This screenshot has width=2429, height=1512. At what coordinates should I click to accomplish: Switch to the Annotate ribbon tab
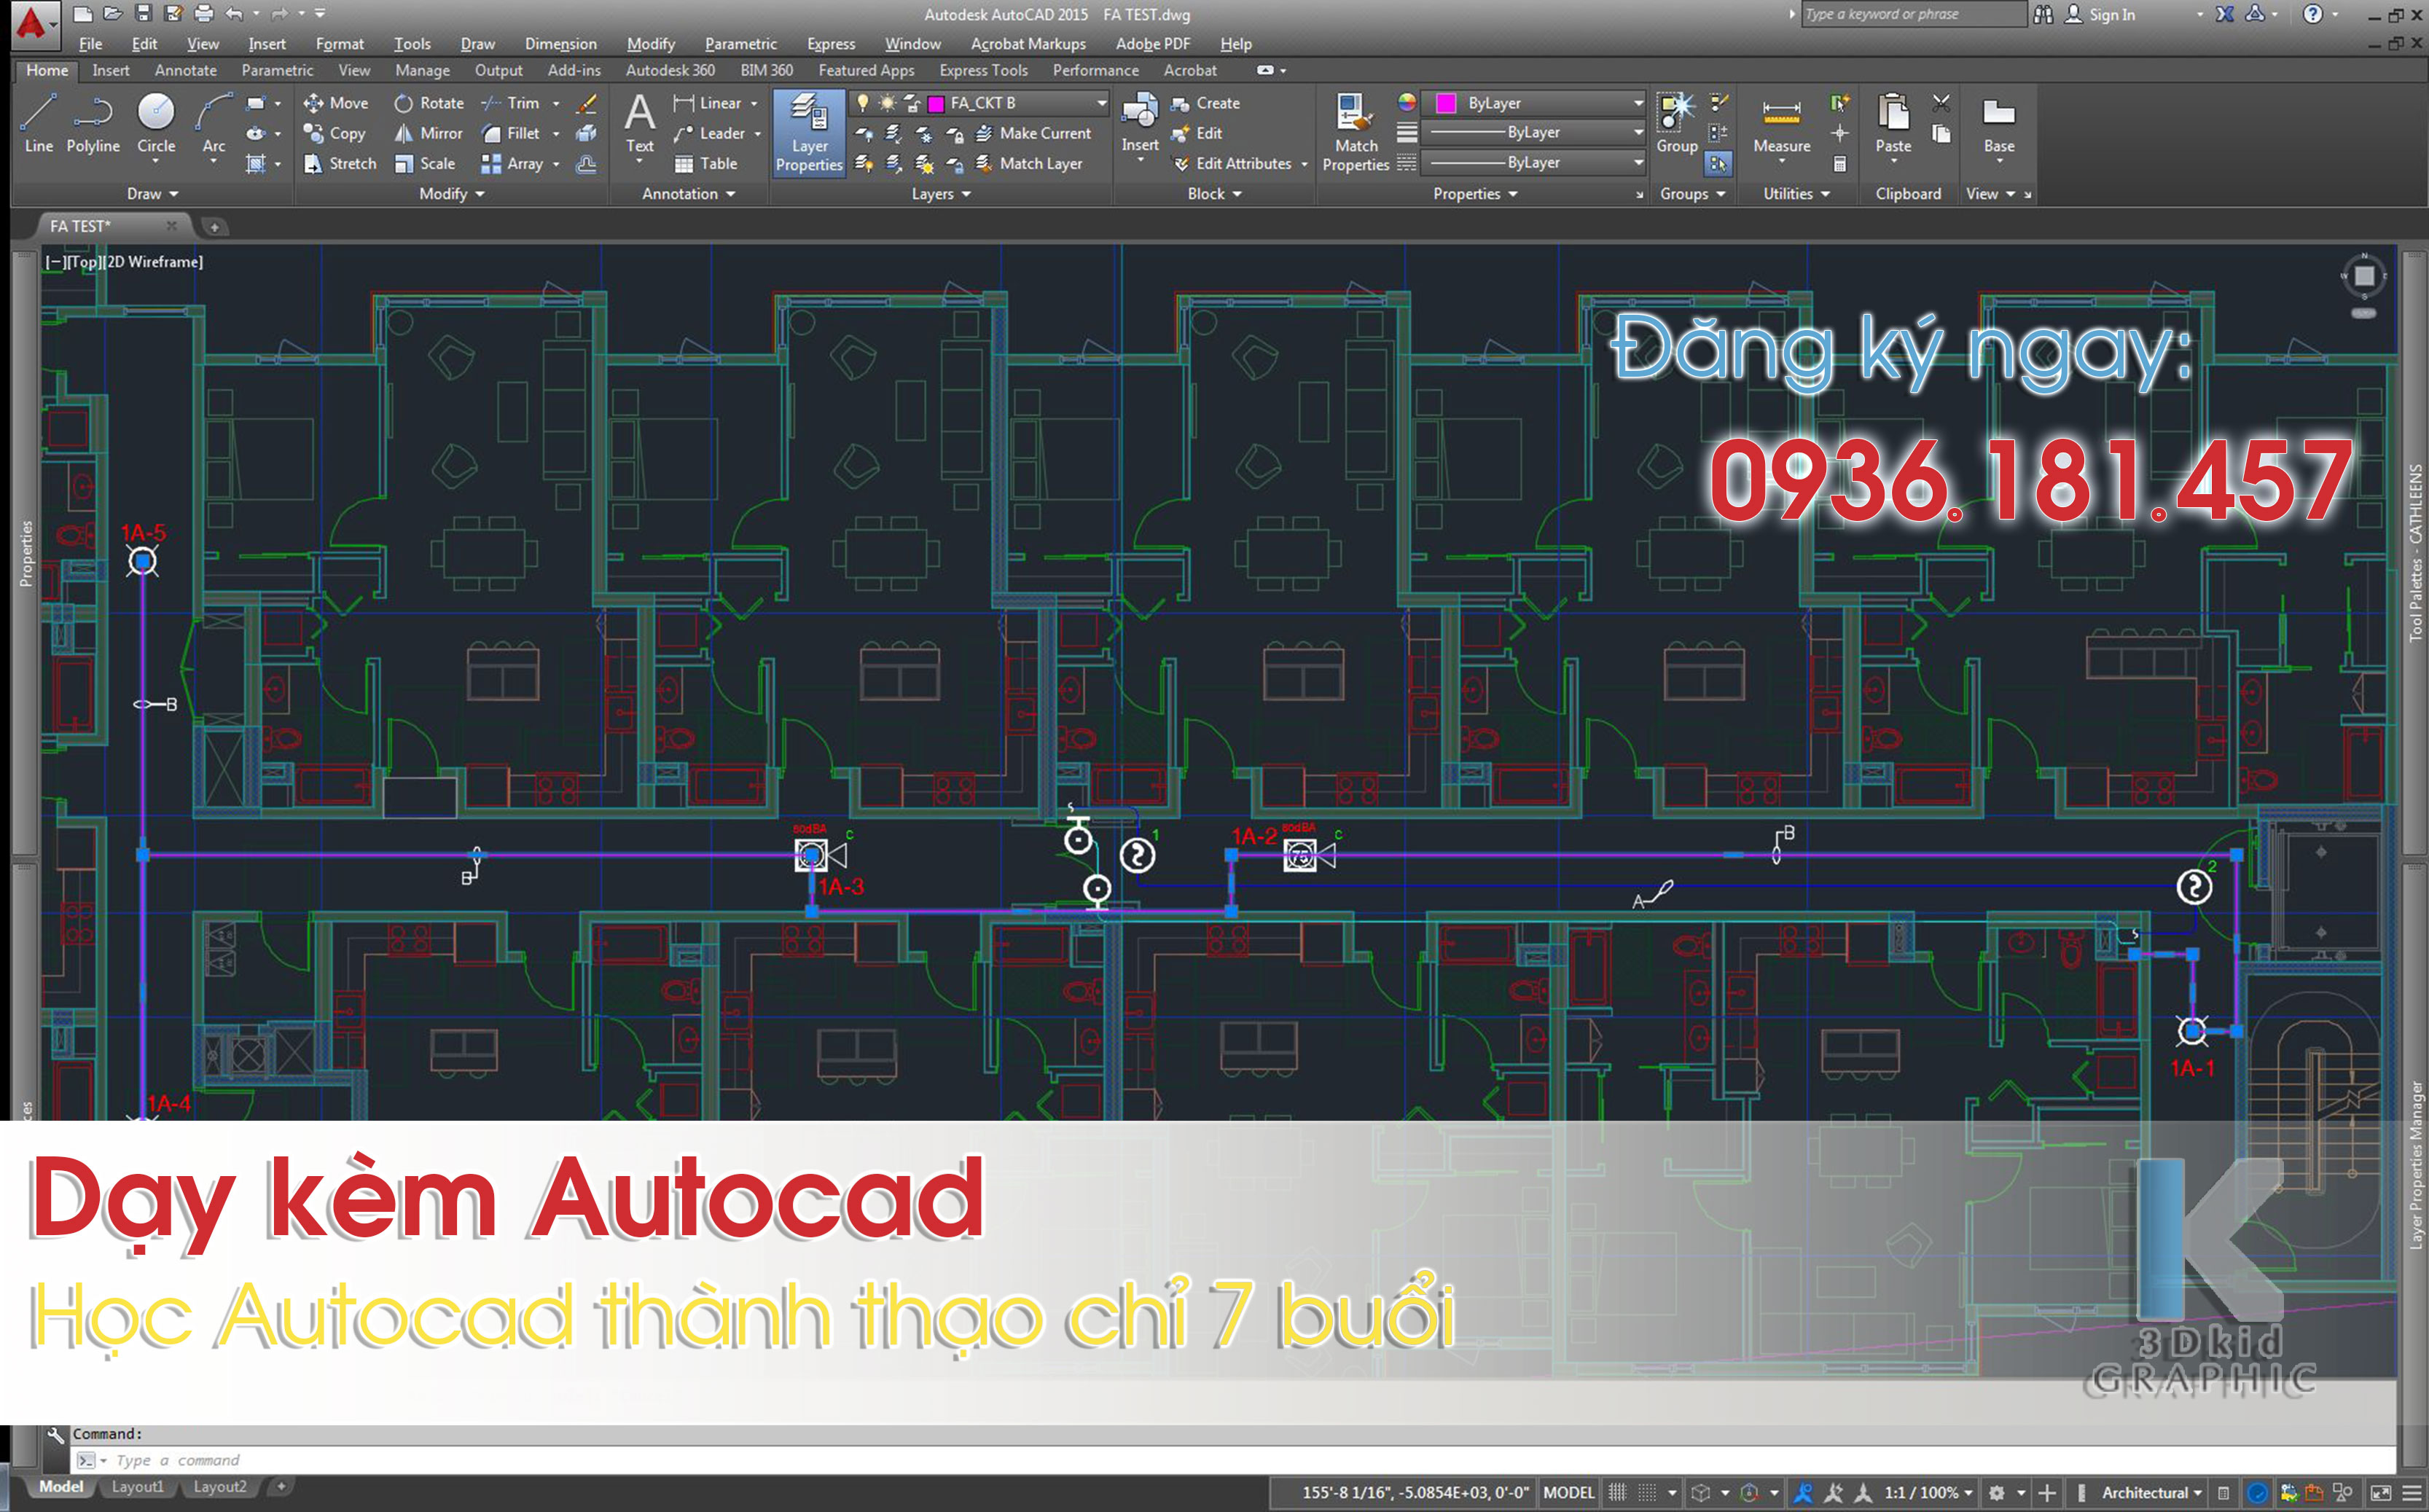click(x=188, y=70)
